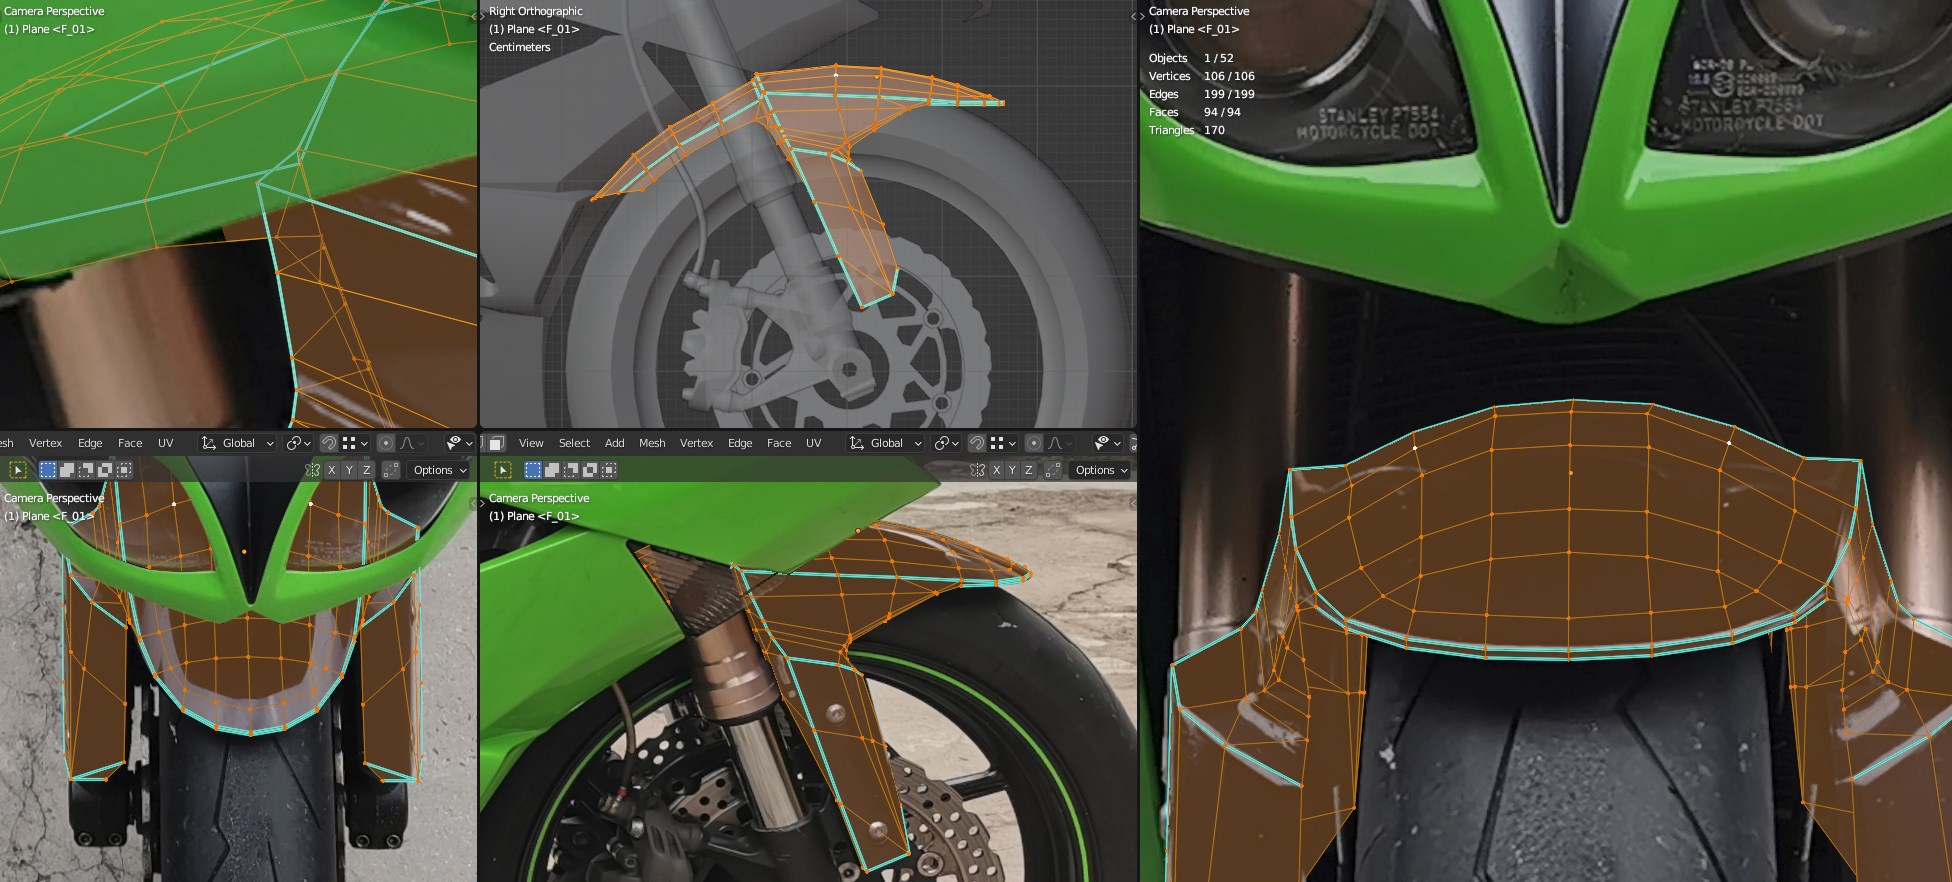Click the 'Vertices' statistics label
1952x882 pixels.
(x=1169, y=76)
